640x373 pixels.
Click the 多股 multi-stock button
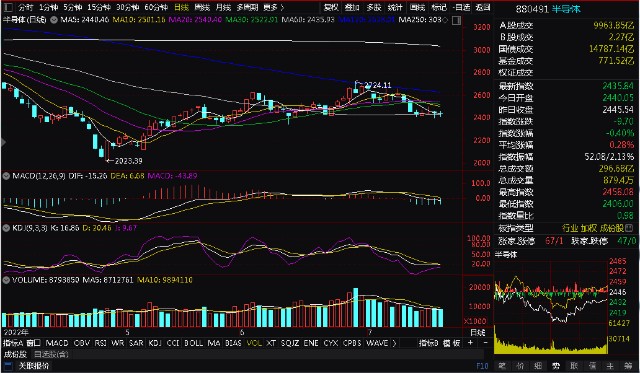point(373,7)
